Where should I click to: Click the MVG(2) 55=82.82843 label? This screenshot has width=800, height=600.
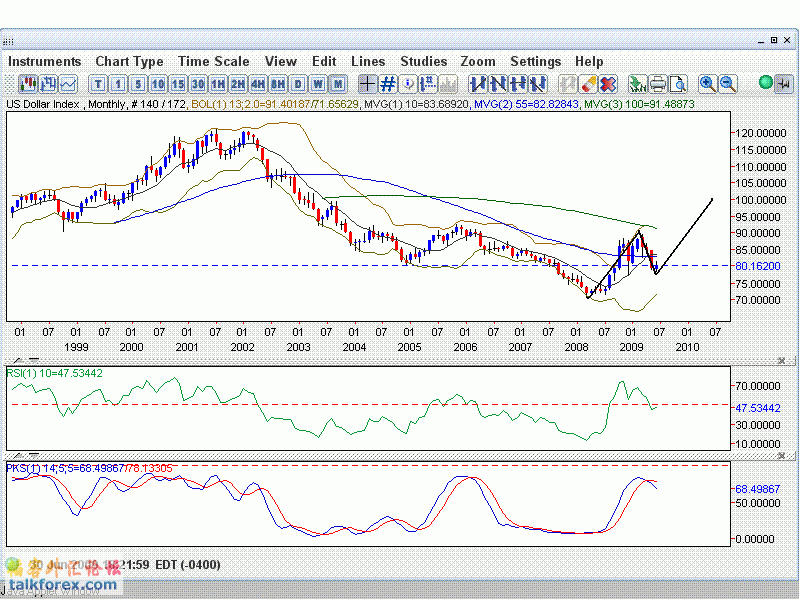click(x=527, y=104)
